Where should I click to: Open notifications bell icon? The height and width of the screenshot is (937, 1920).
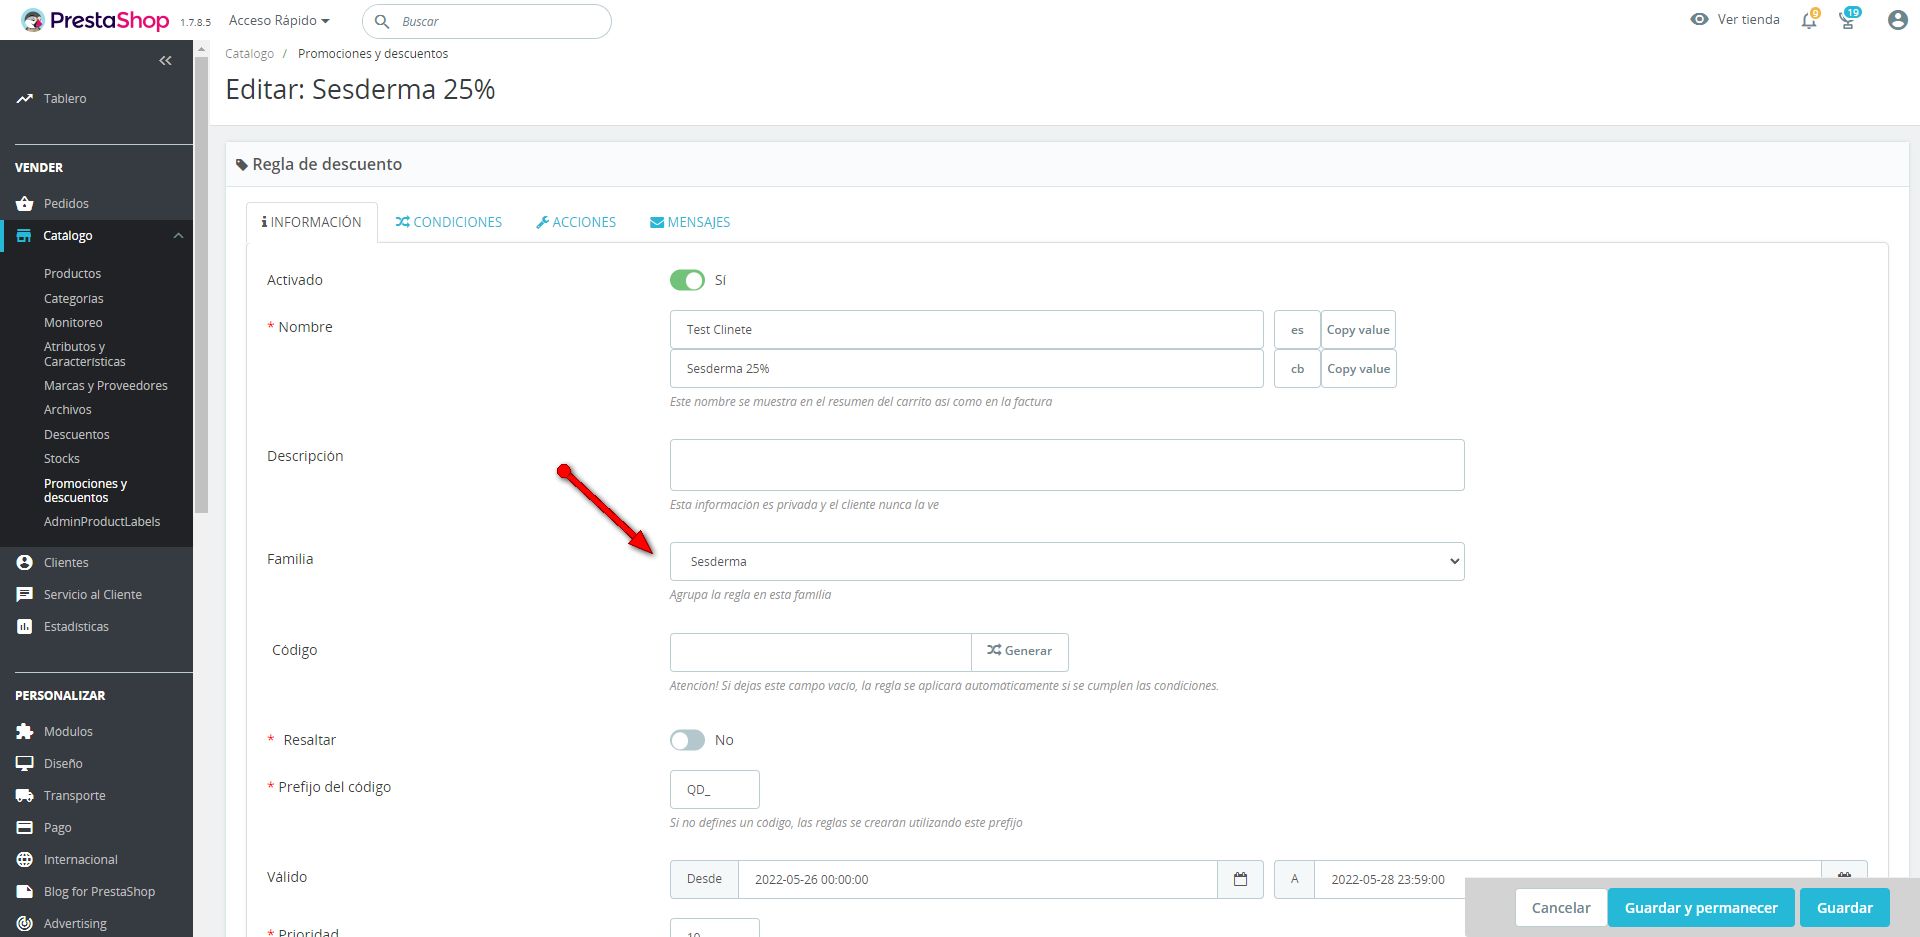click(x=1809, y=20)
